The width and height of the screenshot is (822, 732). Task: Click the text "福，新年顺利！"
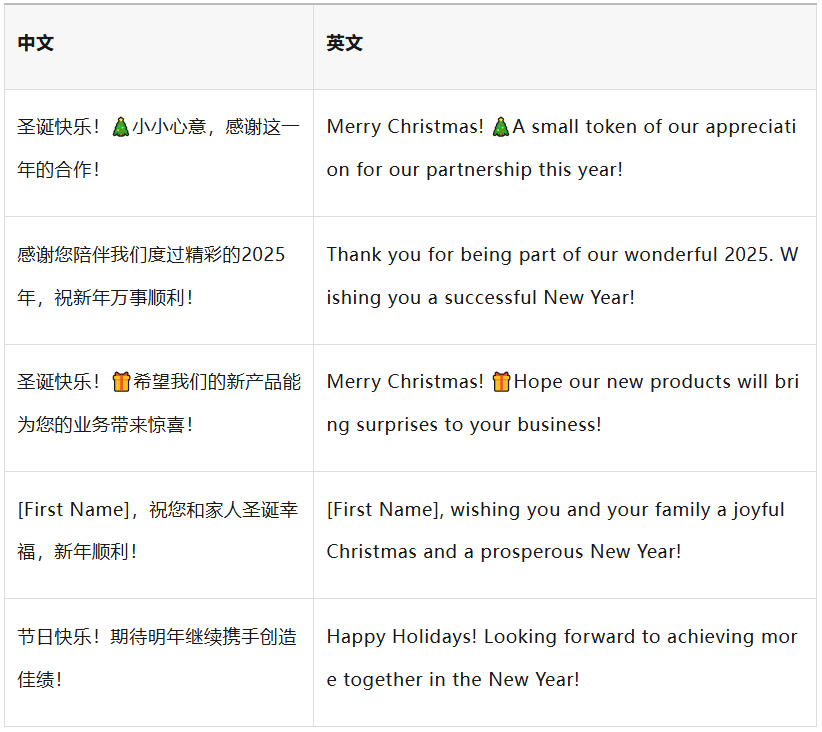click(77, 552)
